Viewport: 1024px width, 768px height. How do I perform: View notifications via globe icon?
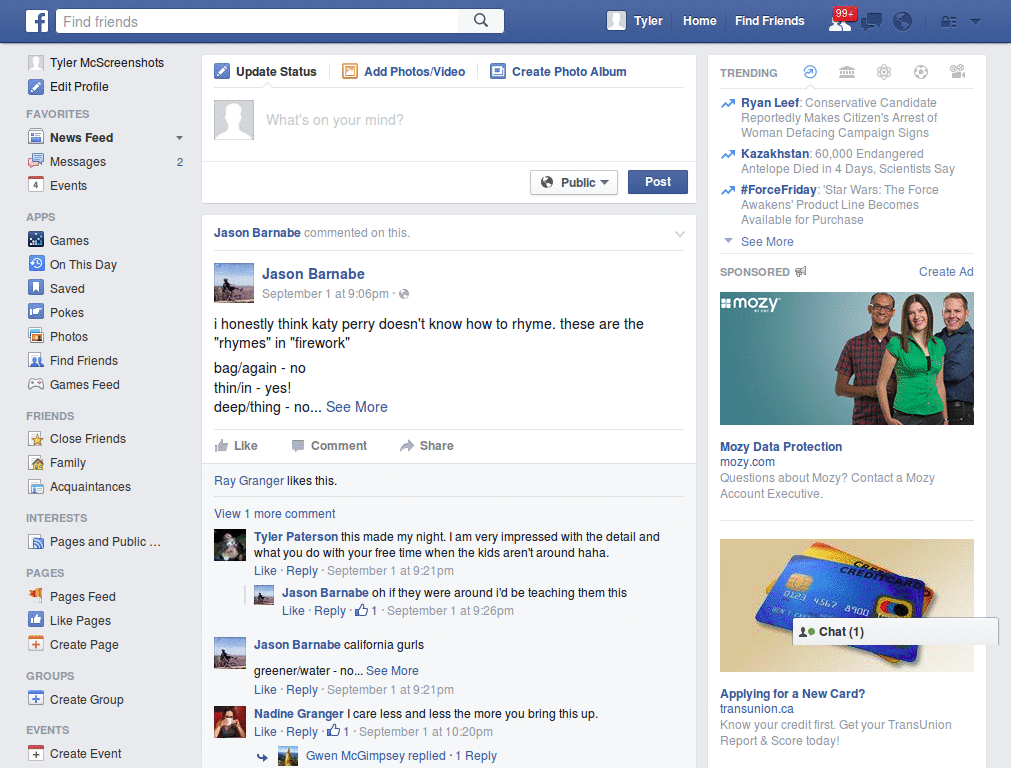coord(904,22)
